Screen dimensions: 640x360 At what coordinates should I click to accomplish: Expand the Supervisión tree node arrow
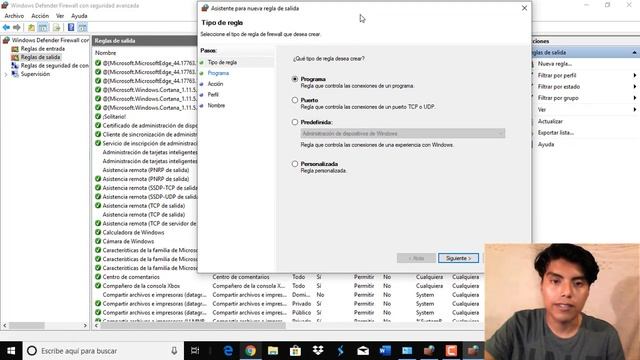pyautogui.click(x=6, y=74)
